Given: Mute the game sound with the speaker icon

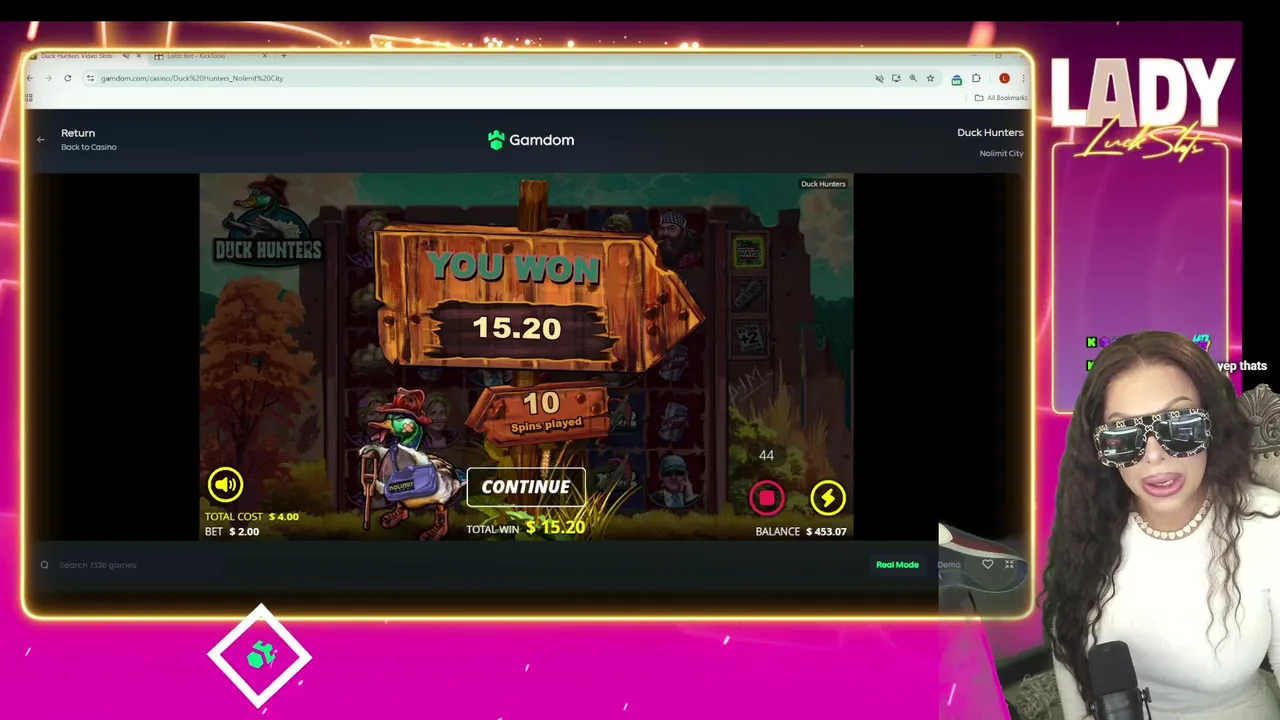Looking at the screenshot, I should click(x=225, y=485).
